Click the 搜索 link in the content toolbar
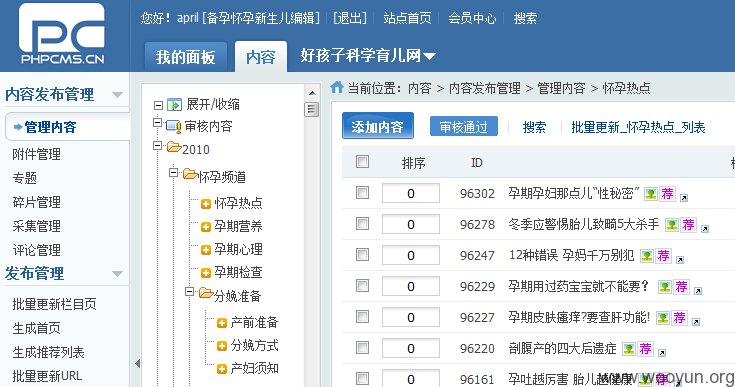Image resolution: width=735 pixels, height=387 pixels. 534,127
